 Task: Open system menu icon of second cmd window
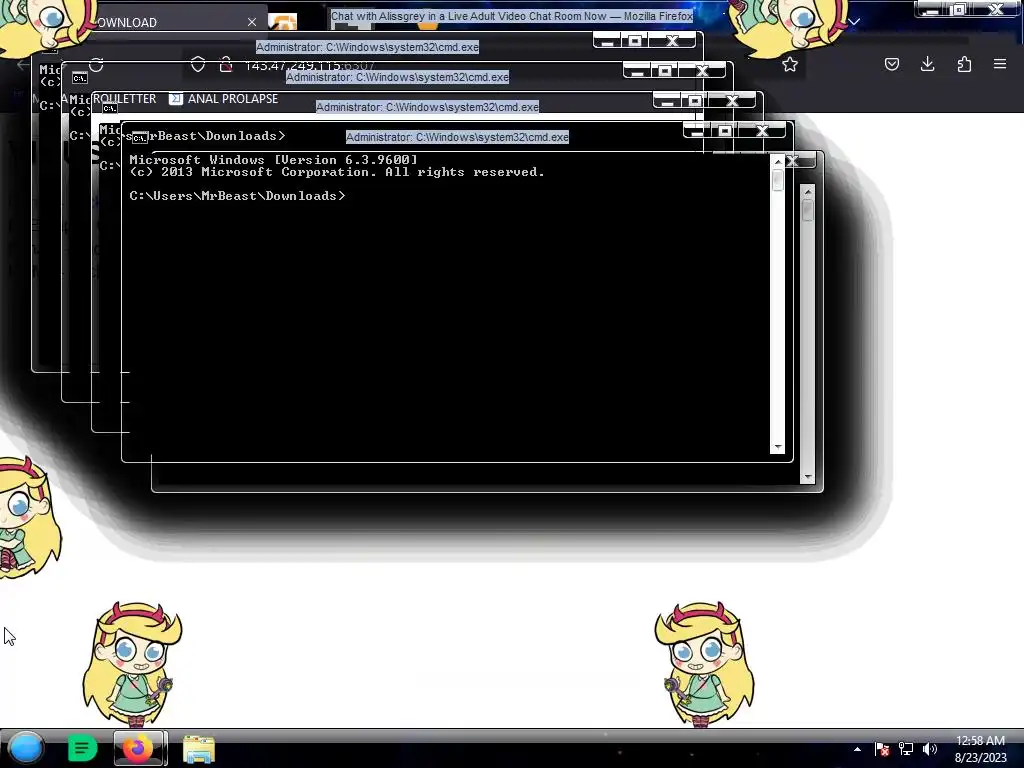pyautogui.click(x=110, y=108)
